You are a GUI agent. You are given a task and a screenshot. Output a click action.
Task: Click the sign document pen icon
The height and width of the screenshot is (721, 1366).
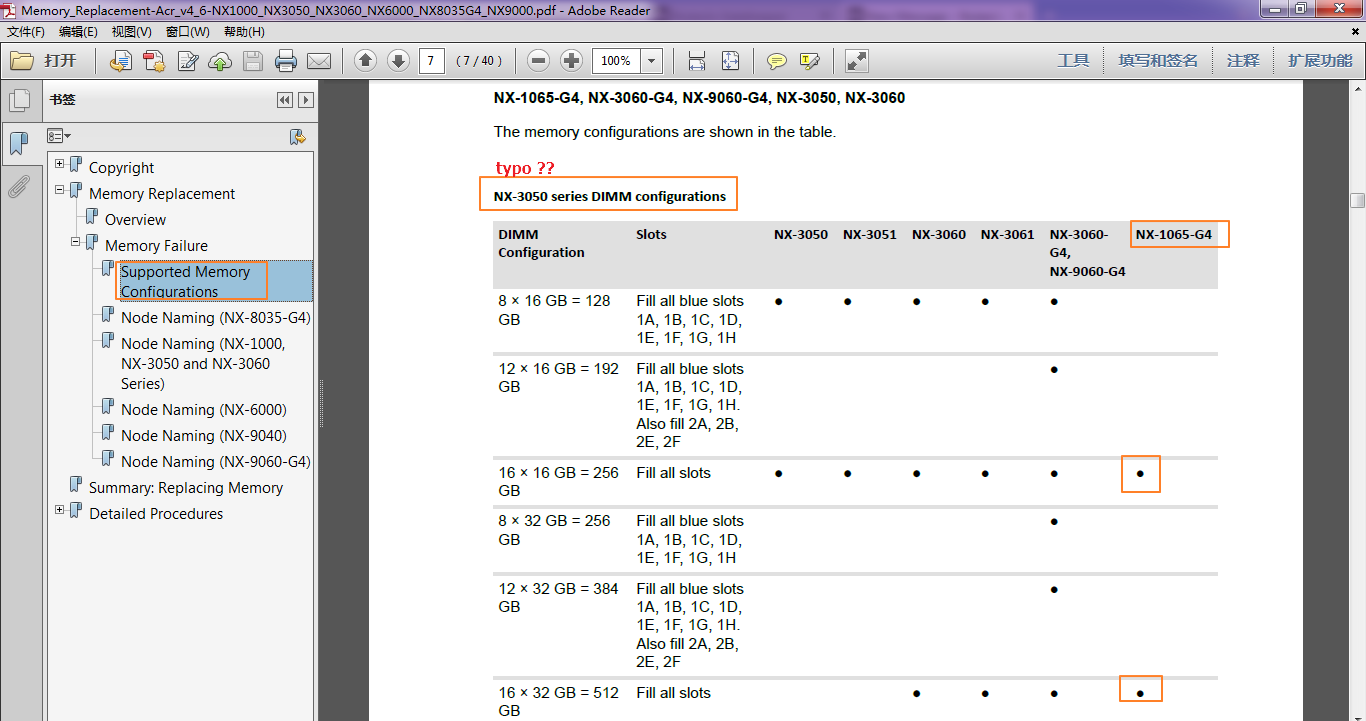pos(187,61)
